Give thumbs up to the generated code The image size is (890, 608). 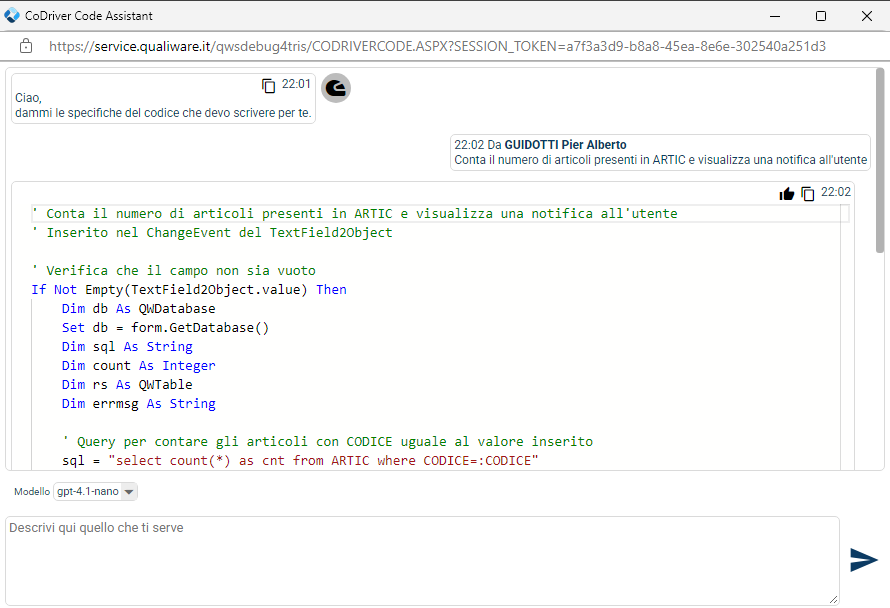[x=787, y=194]
